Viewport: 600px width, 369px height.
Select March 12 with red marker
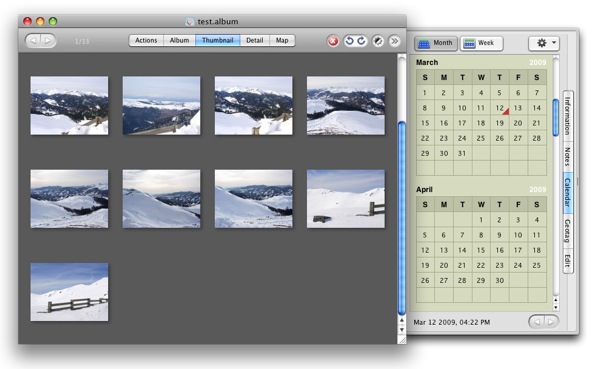click(500, 108)
